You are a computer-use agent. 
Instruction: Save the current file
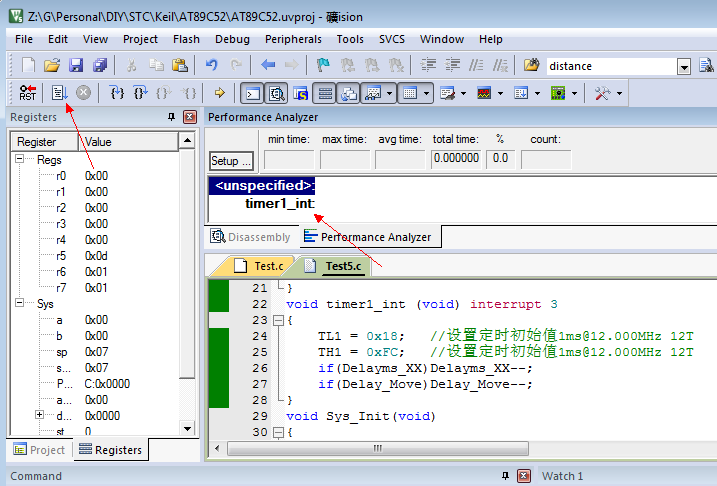pyautogui.click(x=76, y=65)
